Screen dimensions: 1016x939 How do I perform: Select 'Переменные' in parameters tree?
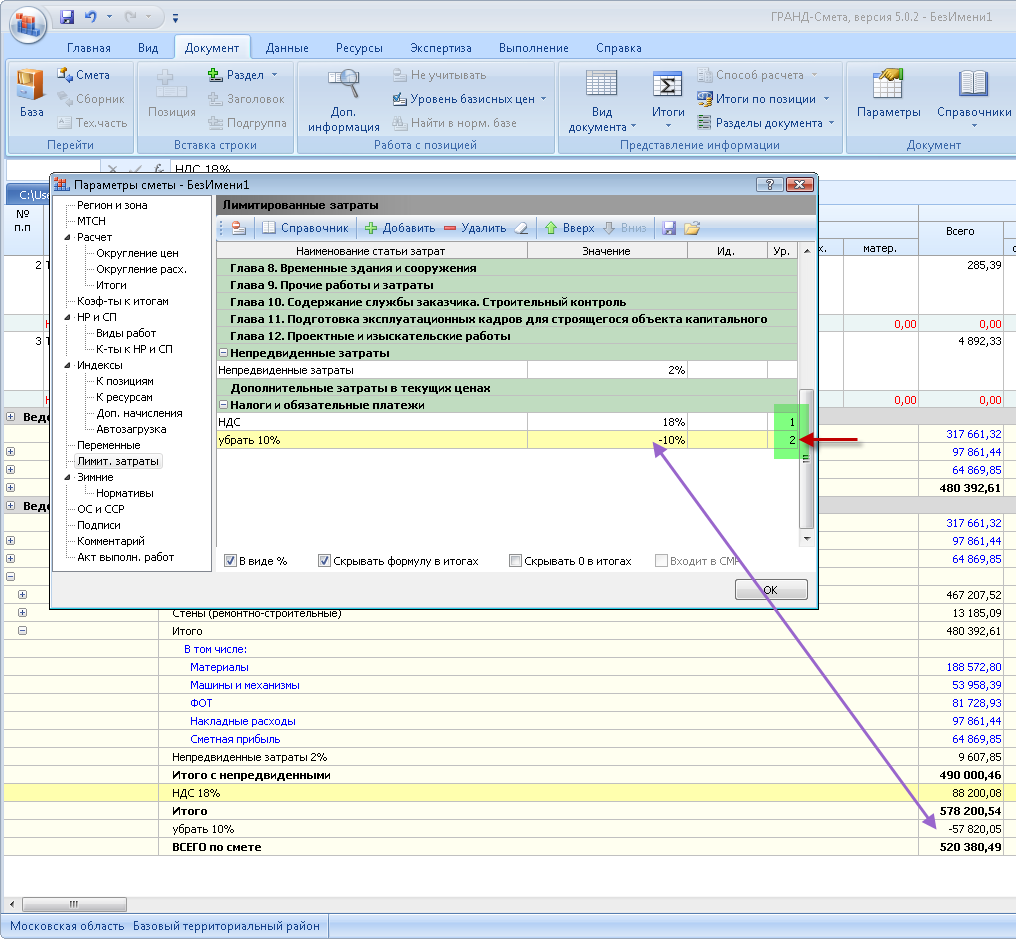coord(108,445)
